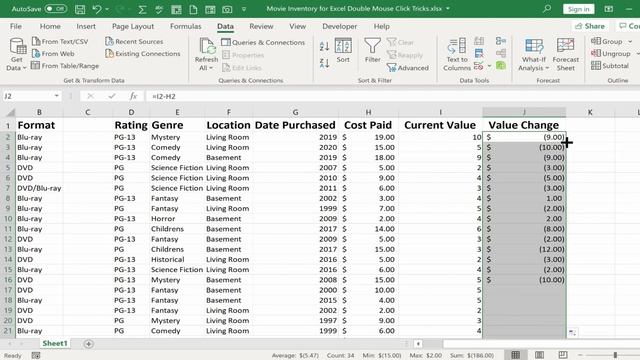Open the Undo history dropdown arrow
Viewport: 640px width, 360px height.
click(107, 9)
